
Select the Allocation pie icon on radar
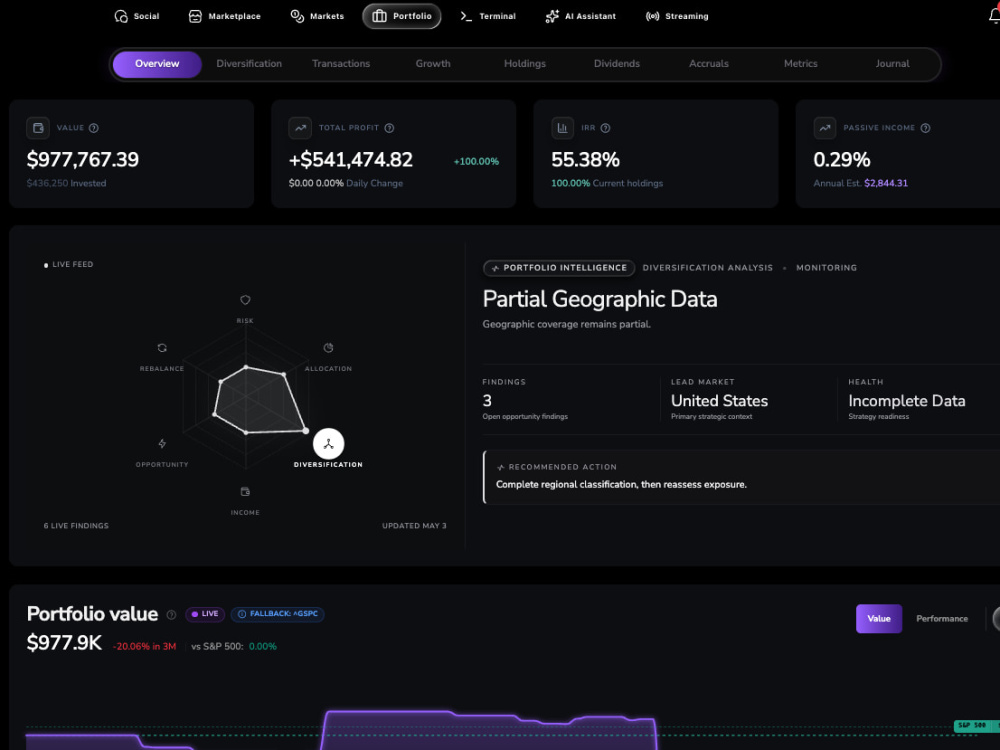point(328,348)
